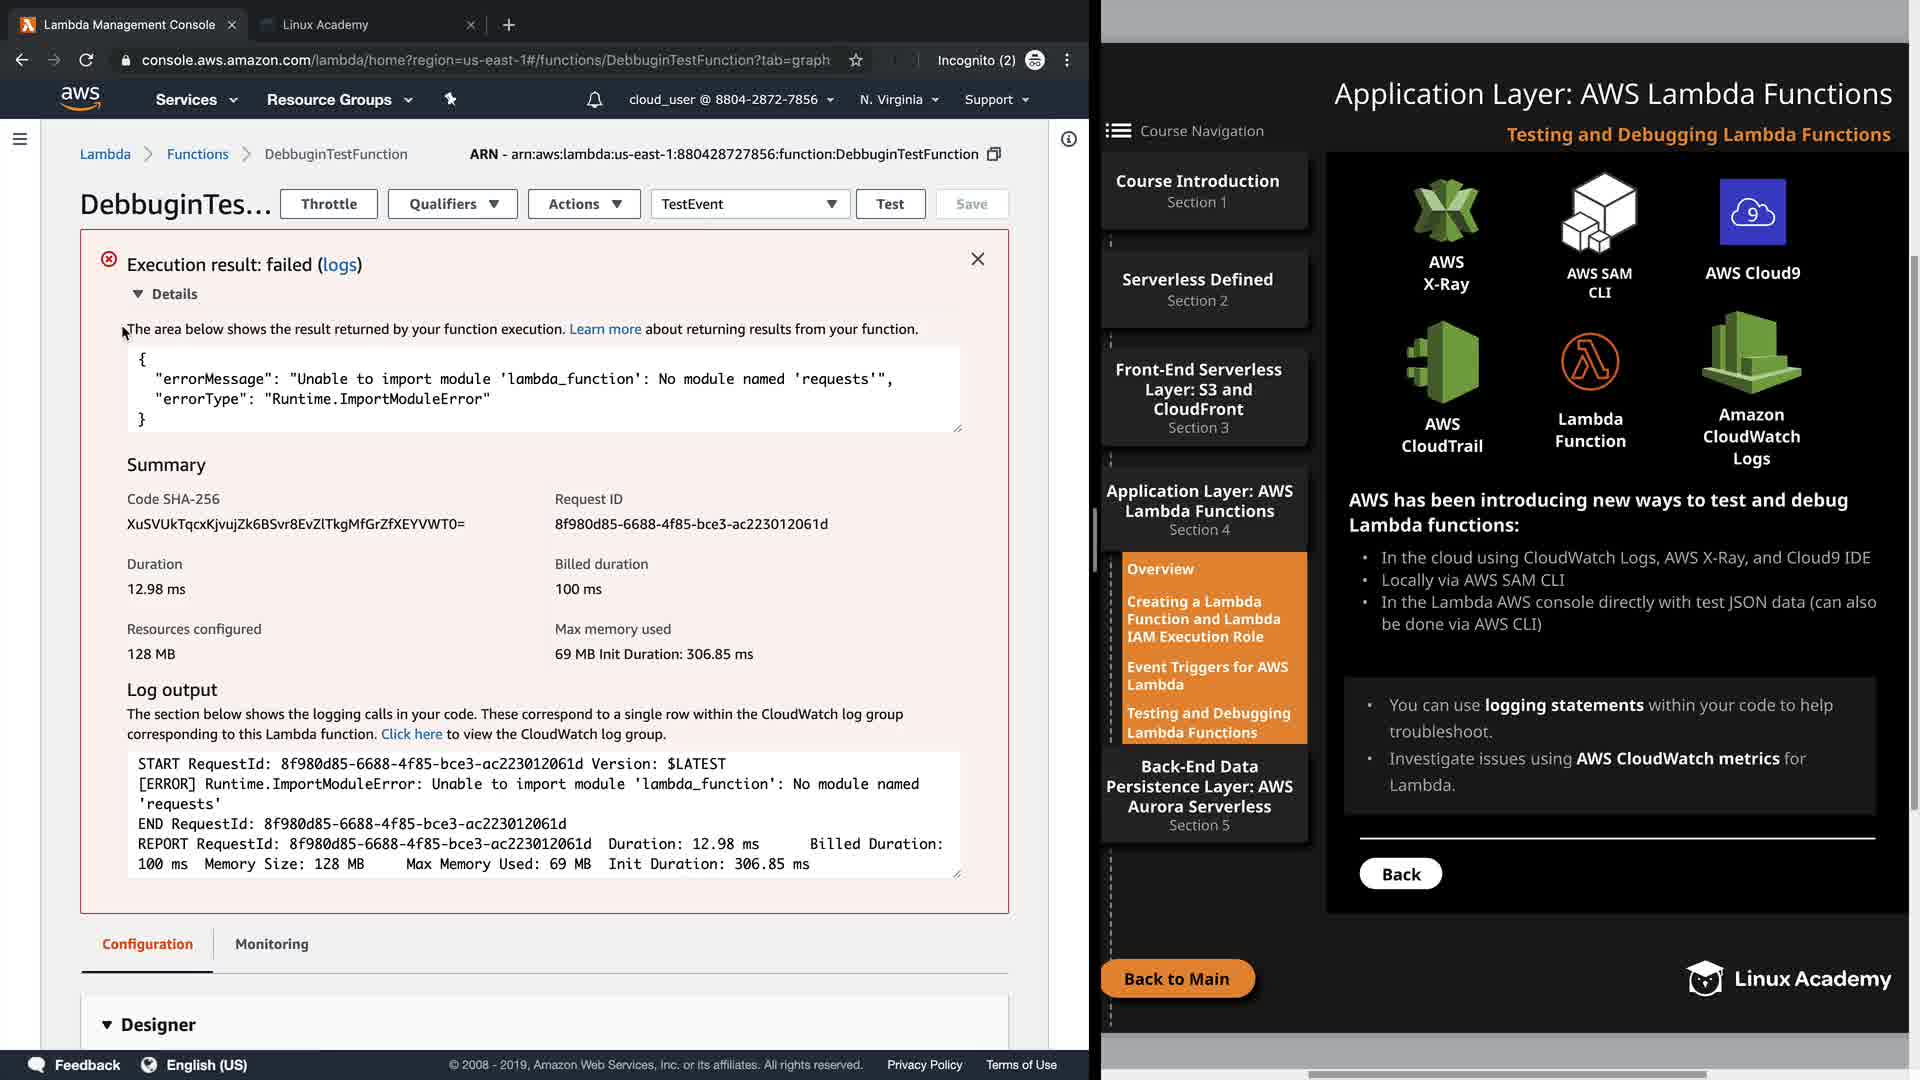This screenshot has width=1920, height=1080.
Task: Open the Course Navigation hamburger menu
Action: pyautogui.click(x=1118, y=131)
